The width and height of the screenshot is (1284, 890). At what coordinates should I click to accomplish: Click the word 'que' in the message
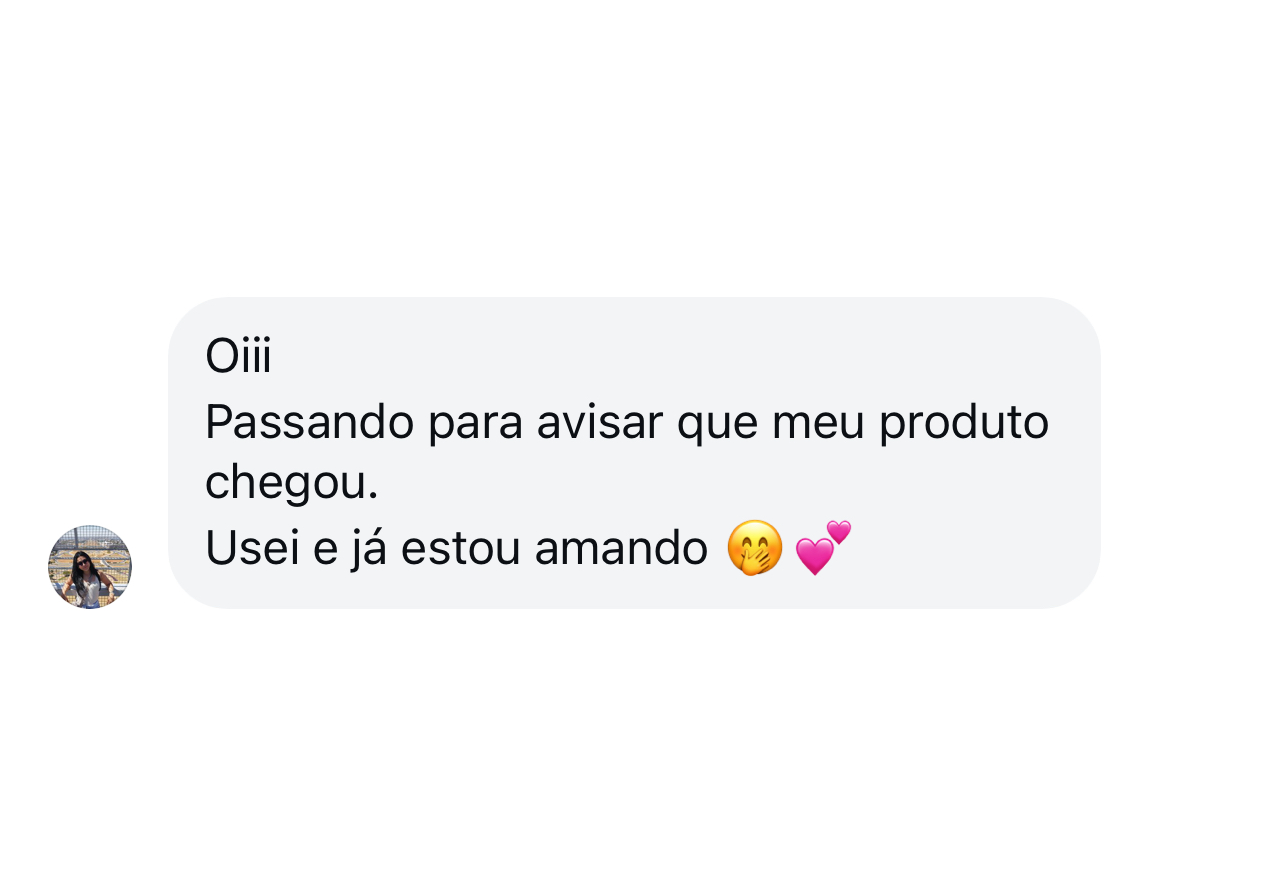pyautogui.click(x=717, y=422)
